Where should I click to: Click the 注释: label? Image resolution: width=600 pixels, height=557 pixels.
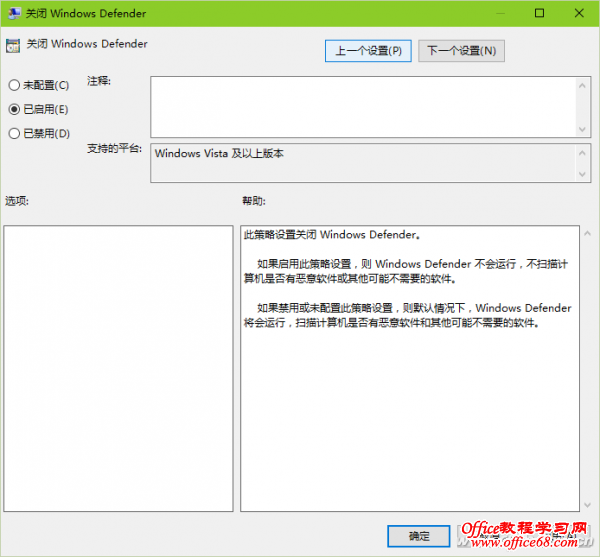pyautogui.click(x=99, y=81)
